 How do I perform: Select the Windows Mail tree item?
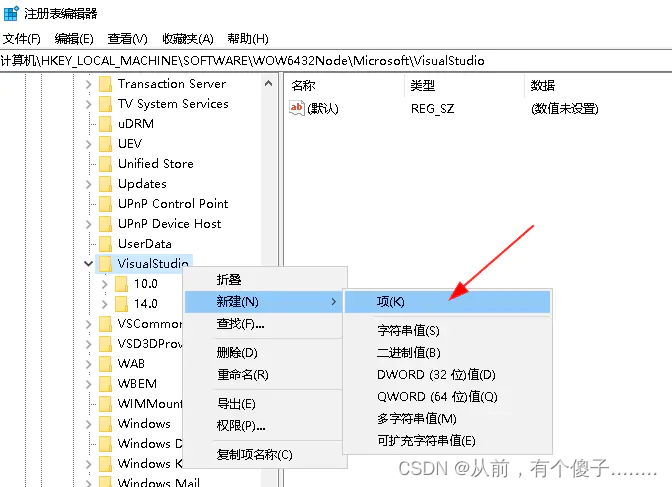tap(158, 482)
